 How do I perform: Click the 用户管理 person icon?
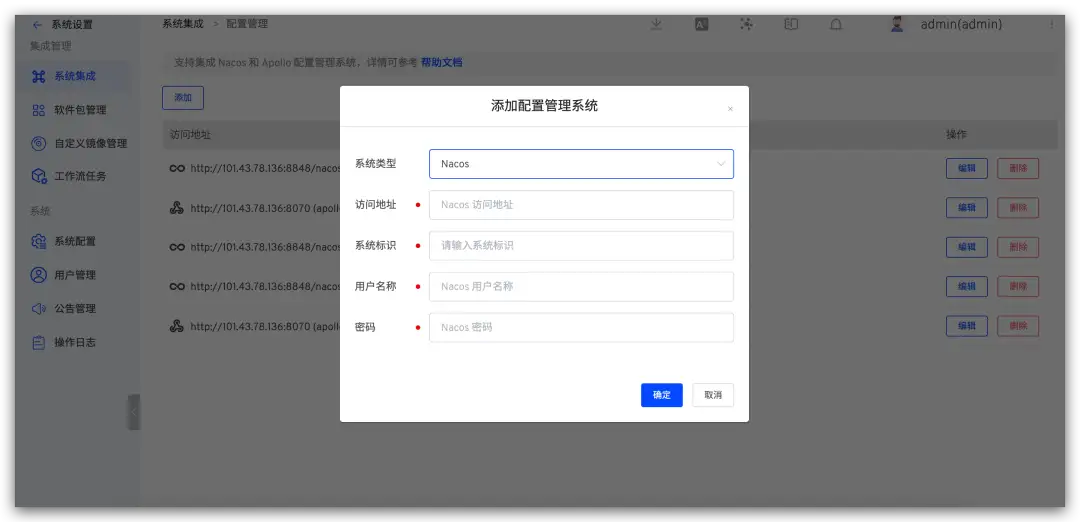coord(39,275)
